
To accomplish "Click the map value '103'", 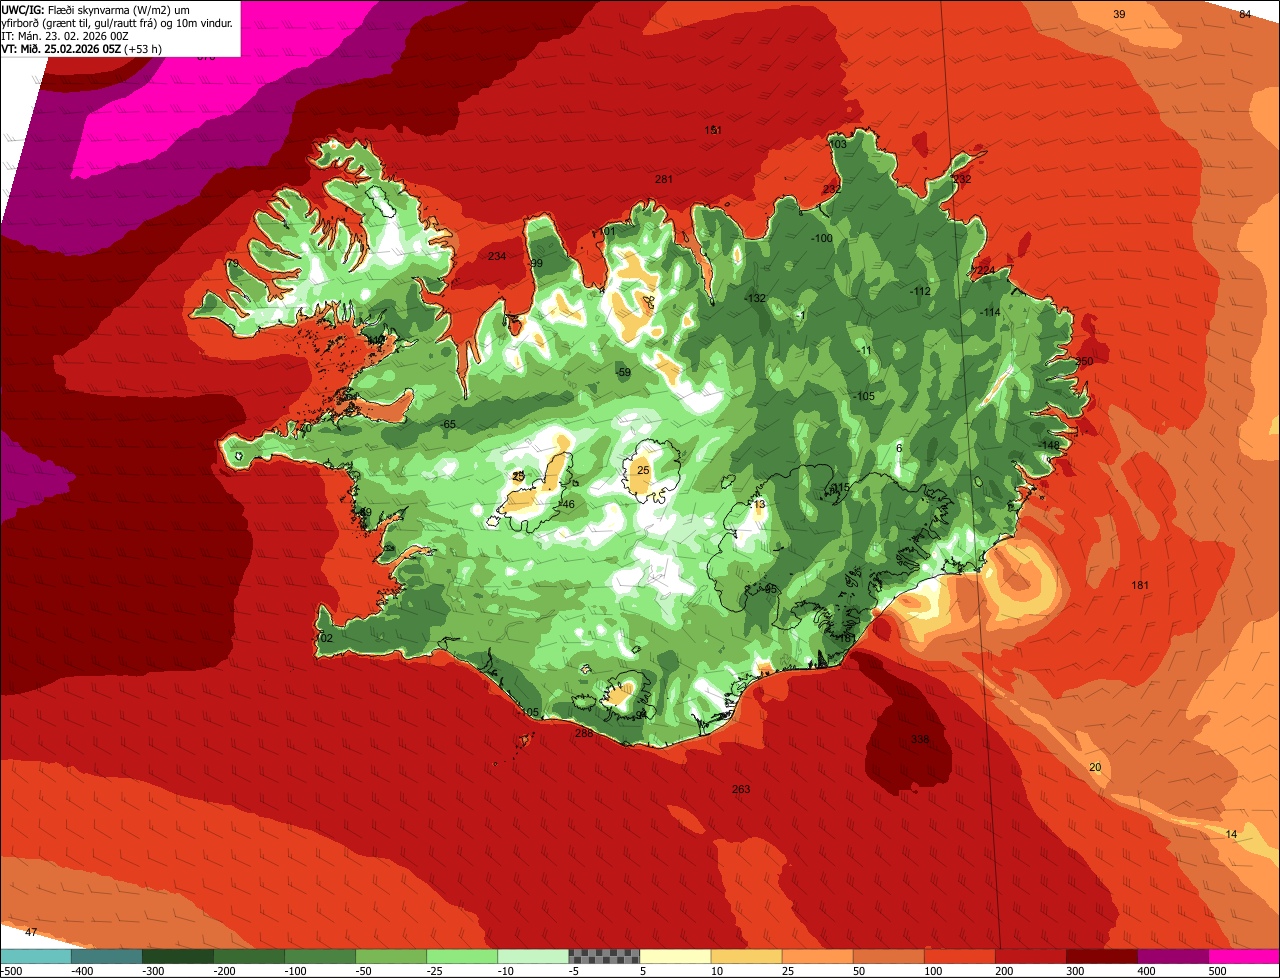I will 838,144.
